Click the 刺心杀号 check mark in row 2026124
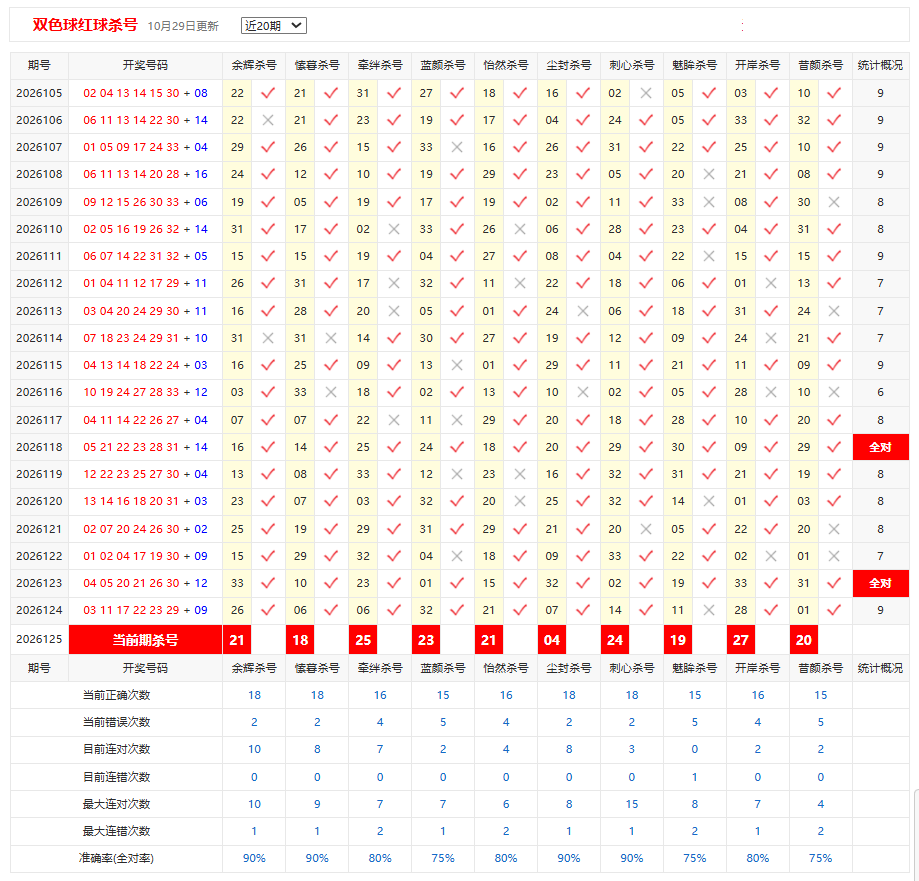 click(646, 610)
